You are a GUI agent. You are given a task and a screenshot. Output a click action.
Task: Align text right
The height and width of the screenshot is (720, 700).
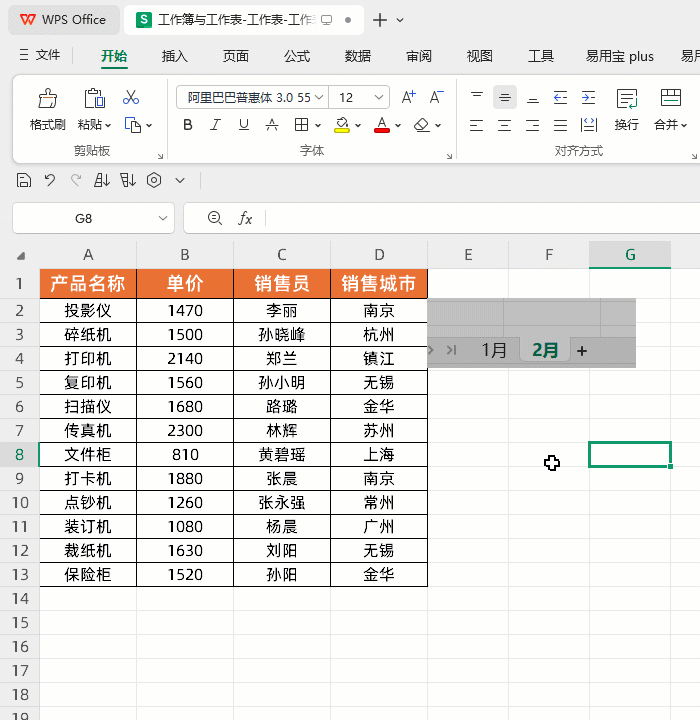pyautogui.click(x=533, y=125)
